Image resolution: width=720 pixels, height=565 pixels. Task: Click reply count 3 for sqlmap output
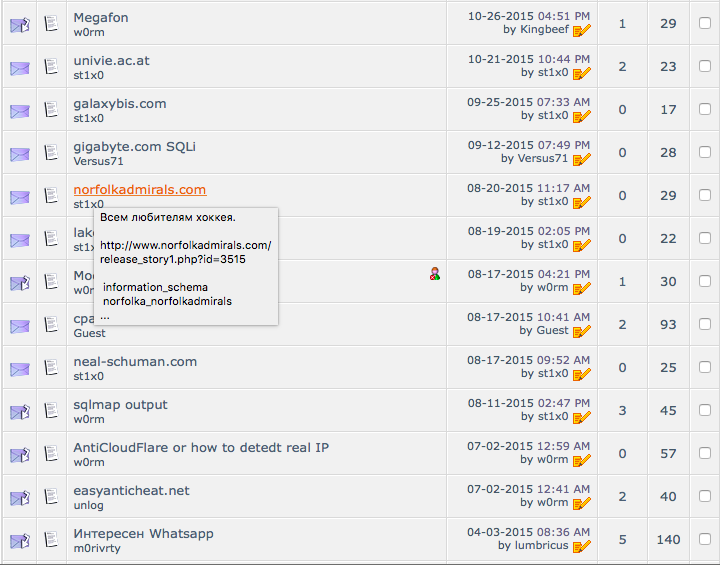coord(622,410)
